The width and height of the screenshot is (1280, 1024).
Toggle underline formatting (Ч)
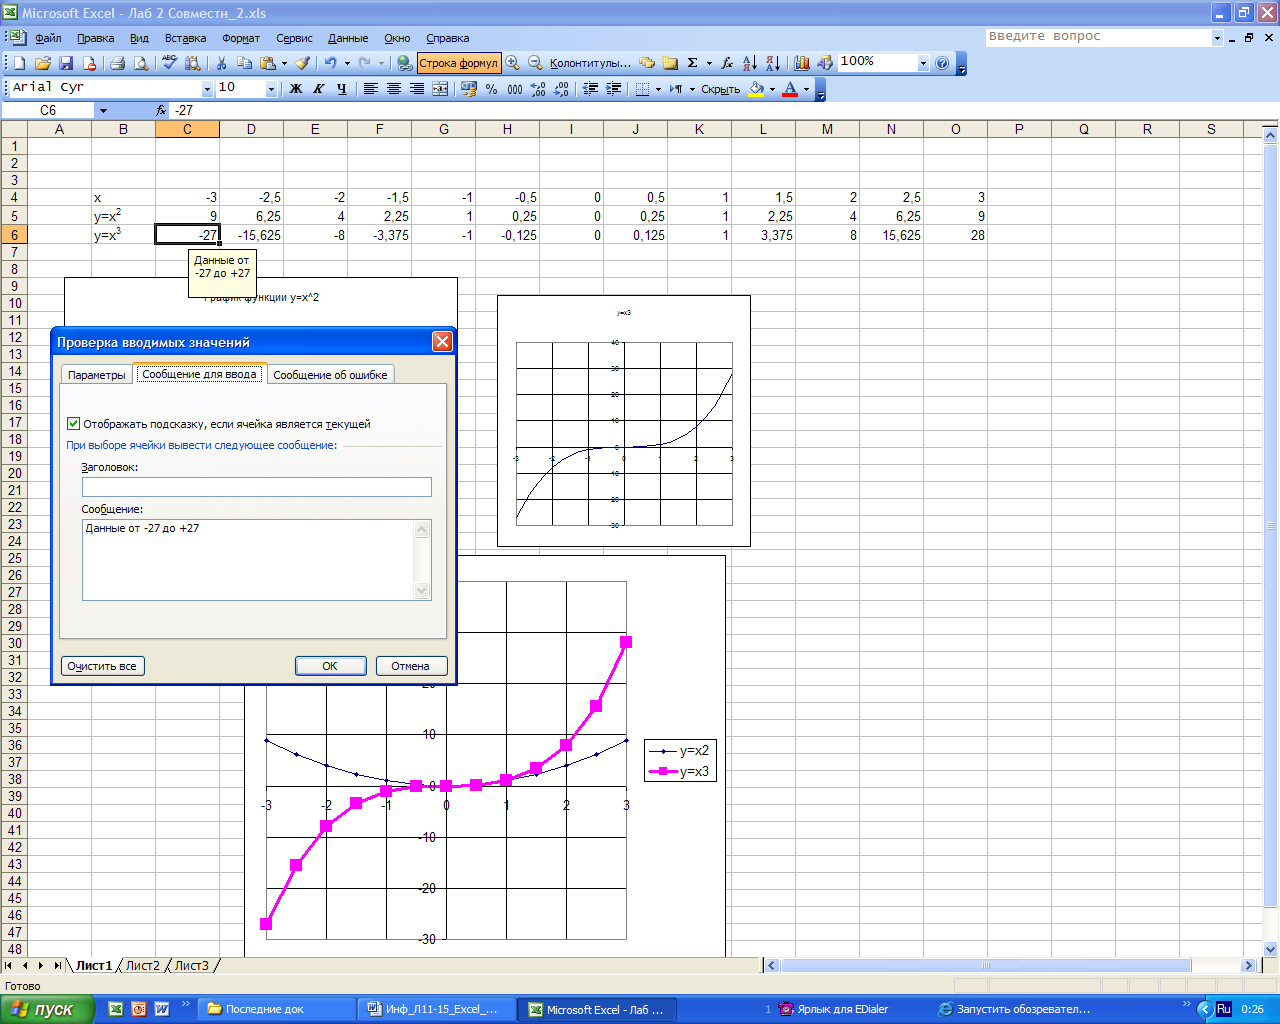pyautogui.click(x=342, y=89)
